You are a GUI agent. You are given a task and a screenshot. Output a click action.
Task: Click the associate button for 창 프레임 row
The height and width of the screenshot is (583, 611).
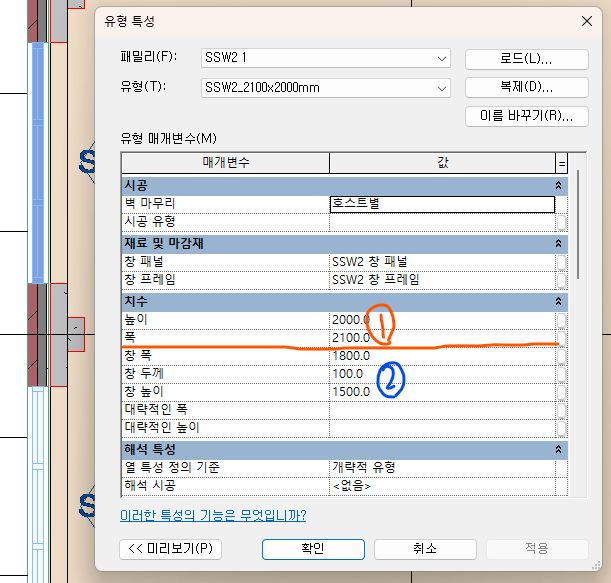coord(562,279)
